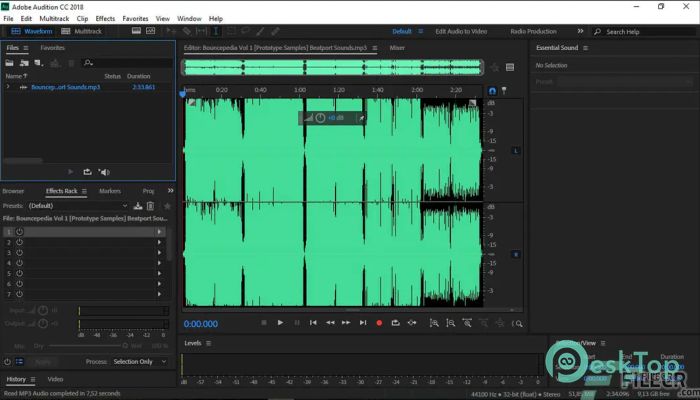Image resolution: width=700 pixels, height=400 pixels.
Task: Click the Stop playback button
Action: pos(264,322)
